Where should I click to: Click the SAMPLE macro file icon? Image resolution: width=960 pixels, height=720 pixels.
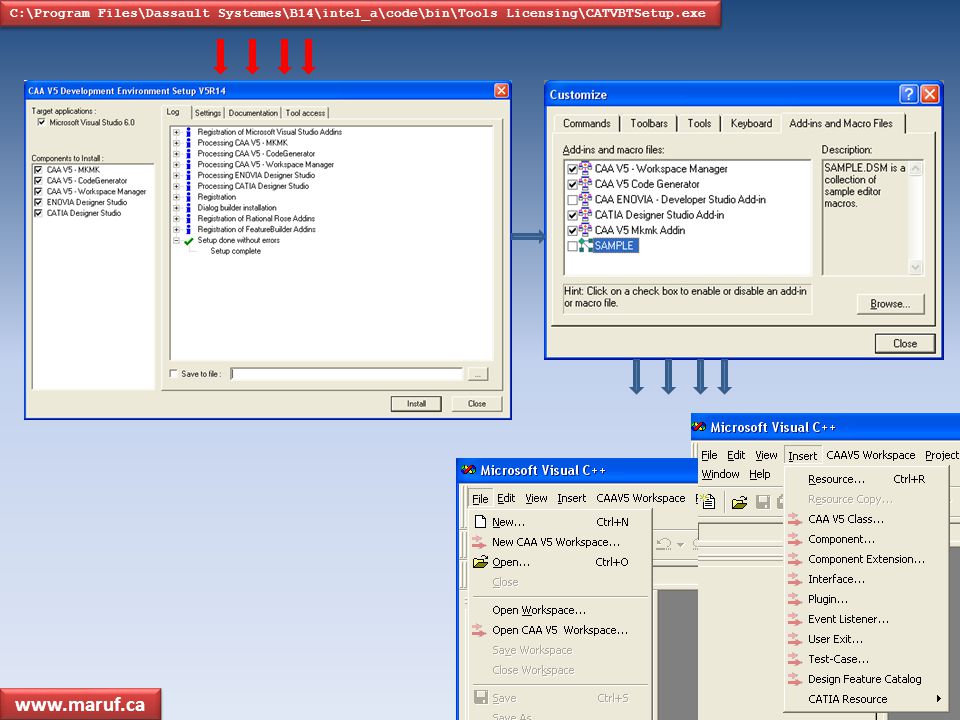(x=586, y=246)
